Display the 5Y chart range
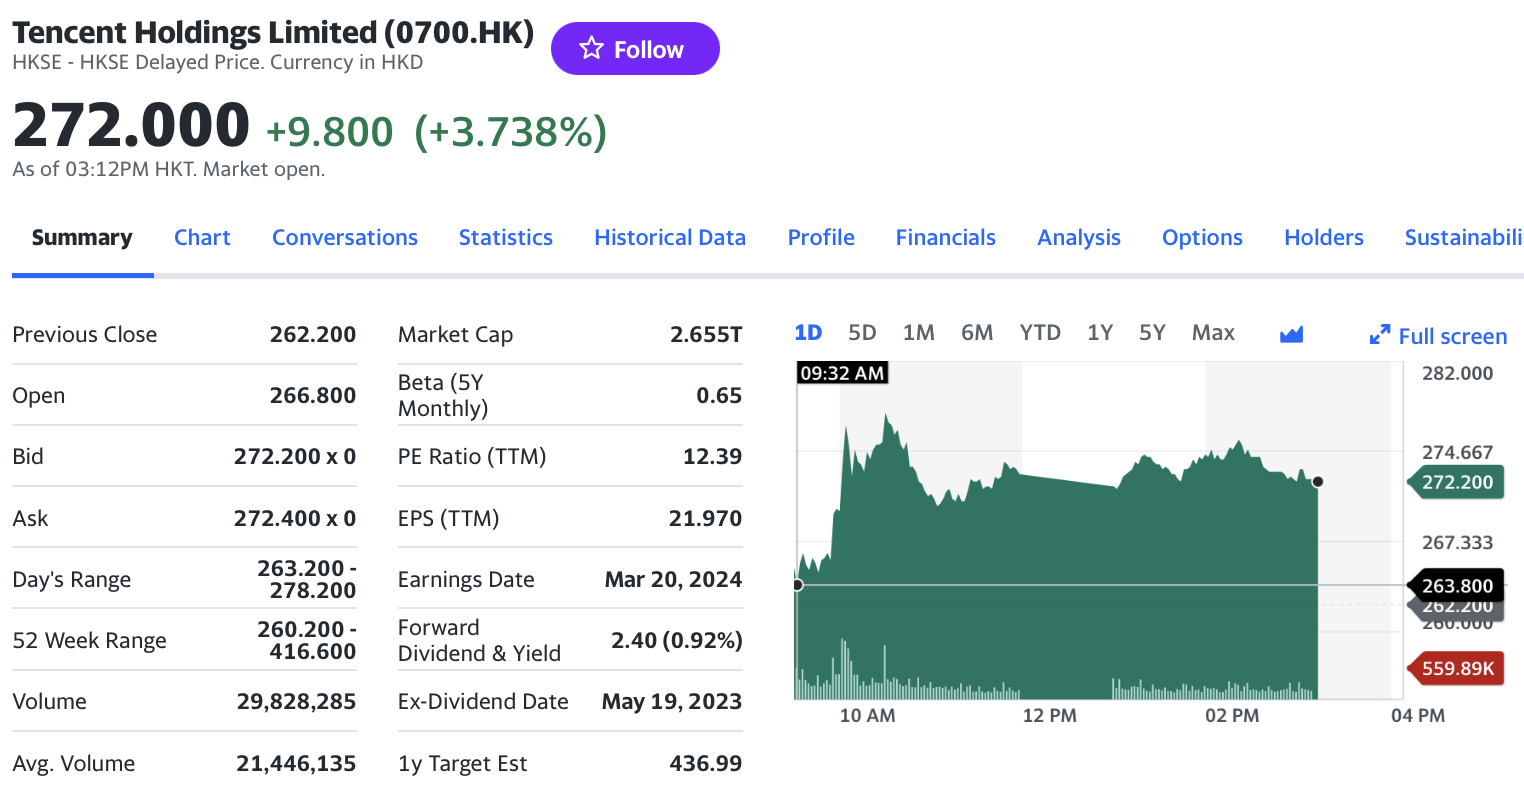Screen dimensions: 1524x806 coord(1152,333)
